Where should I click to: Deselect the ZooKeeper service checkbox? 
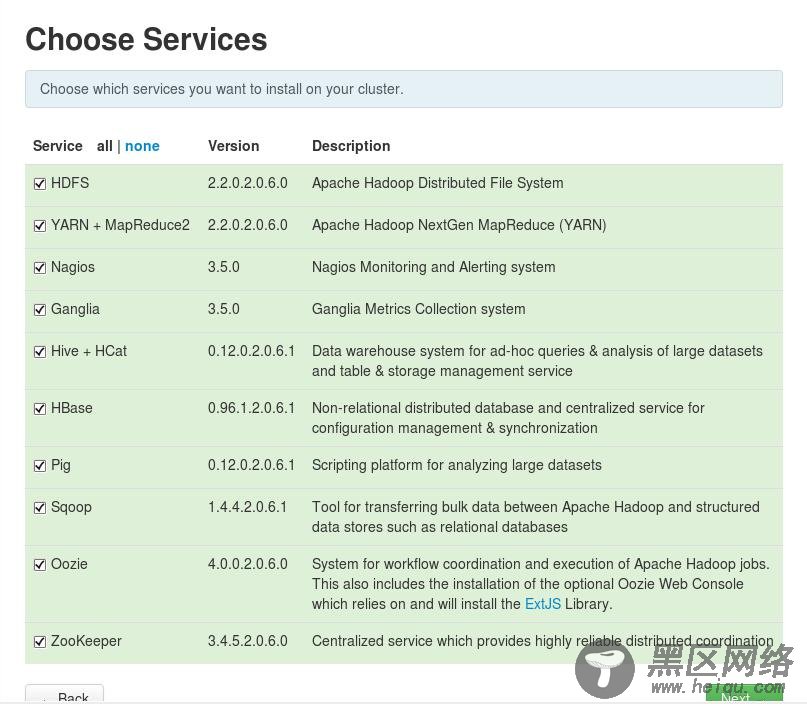[40, 642]
